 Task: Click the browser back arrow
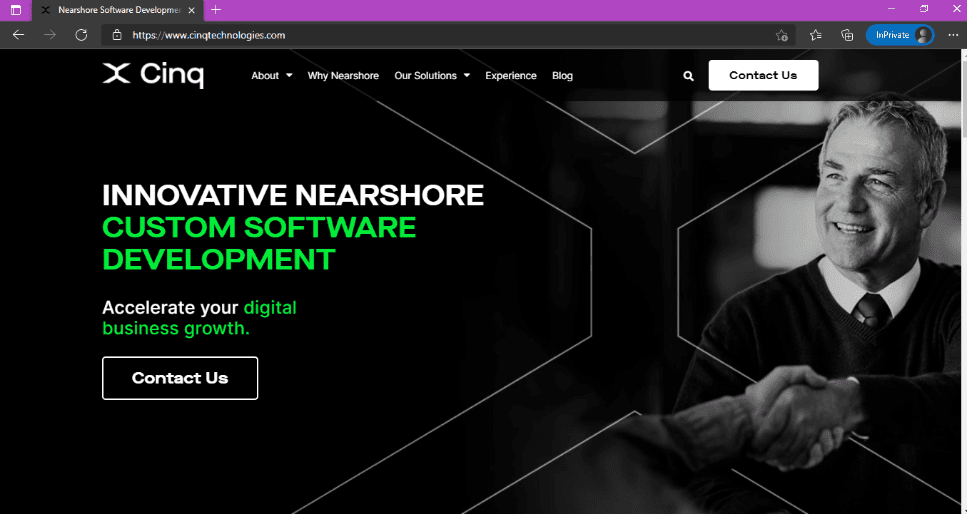(18, 35)
